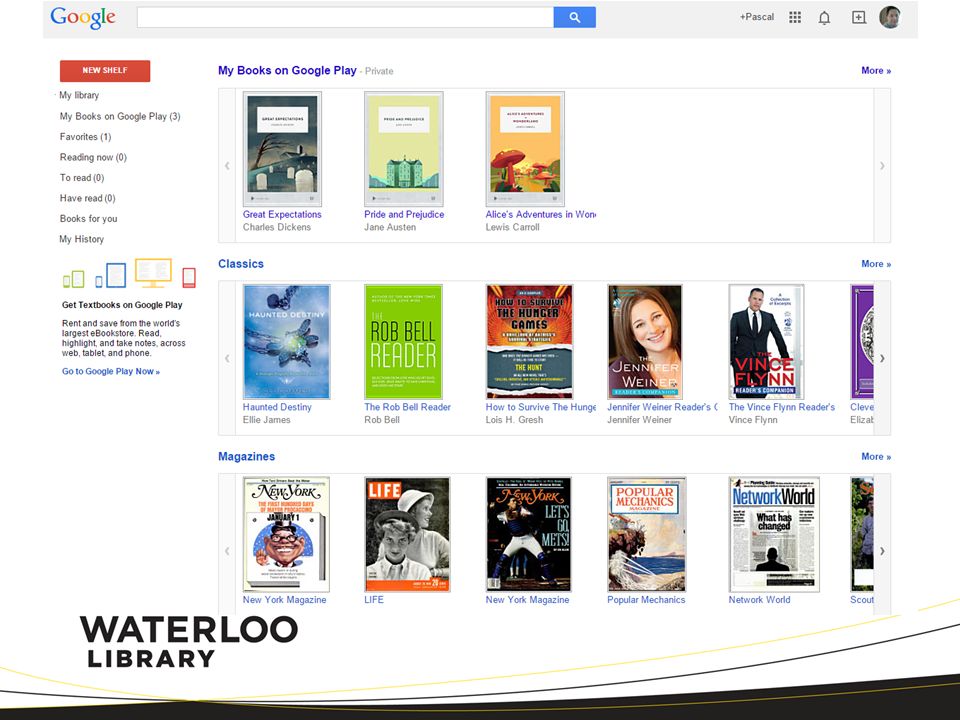Click More for Classics shelf
960x720 pixels.
click(x=876, y=264)
